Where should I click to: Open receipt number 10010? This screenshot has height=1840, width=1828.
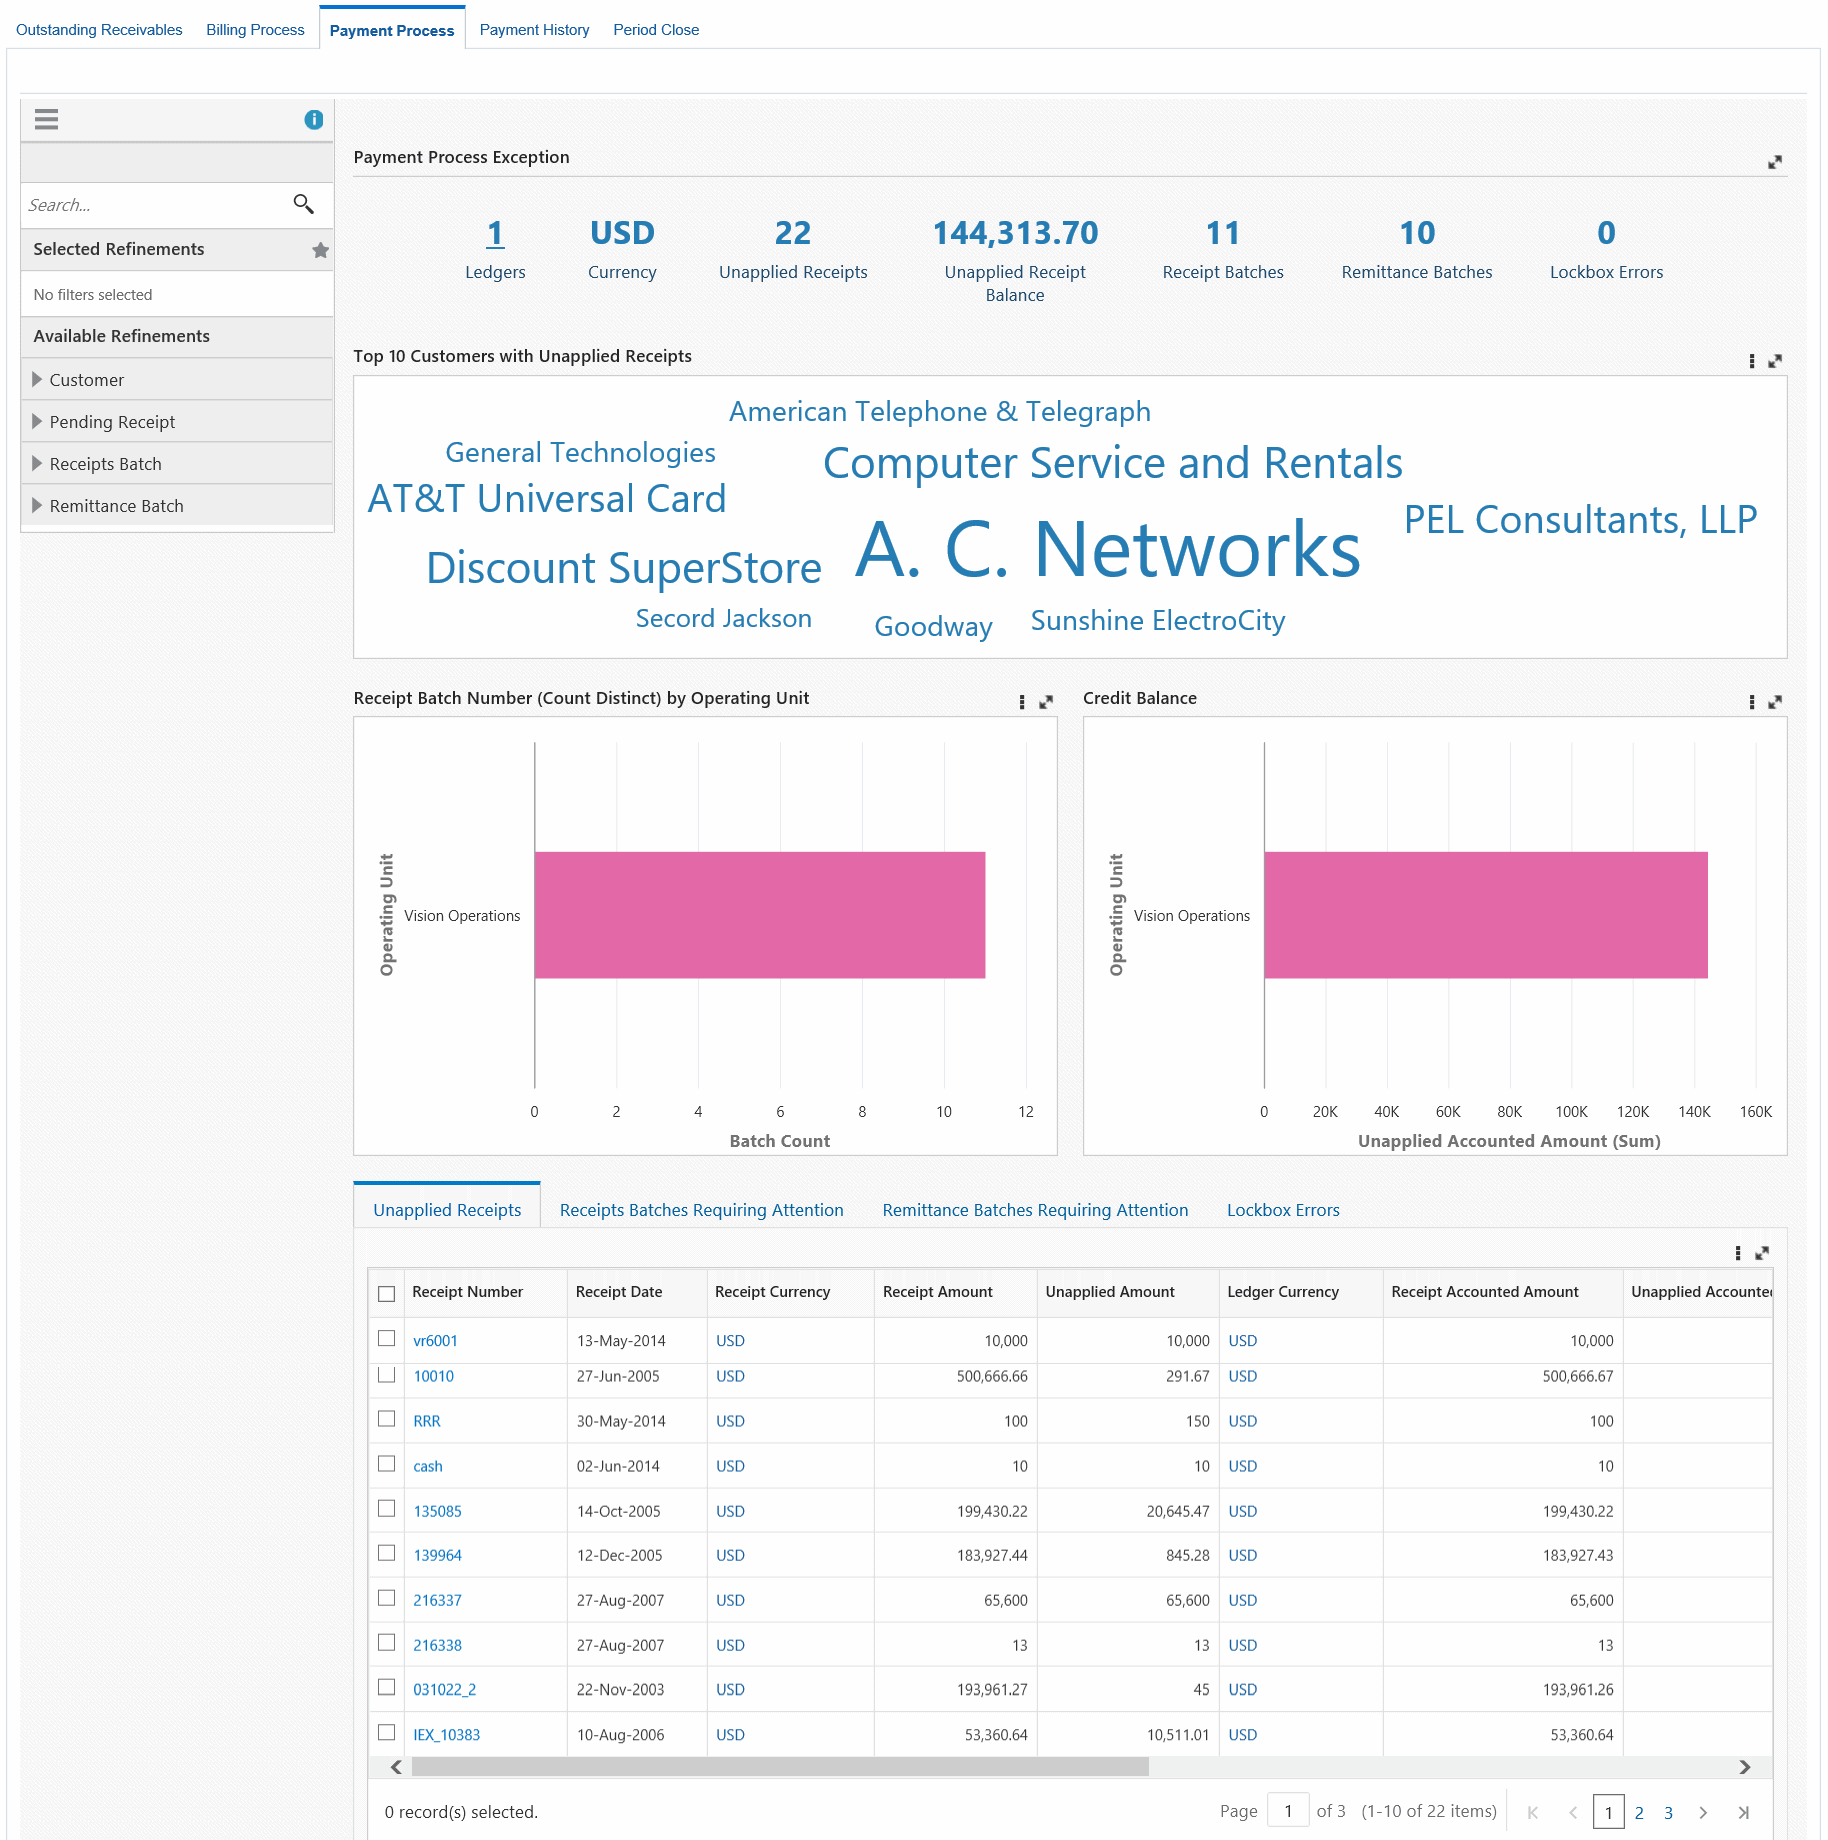pos(433,1376)
